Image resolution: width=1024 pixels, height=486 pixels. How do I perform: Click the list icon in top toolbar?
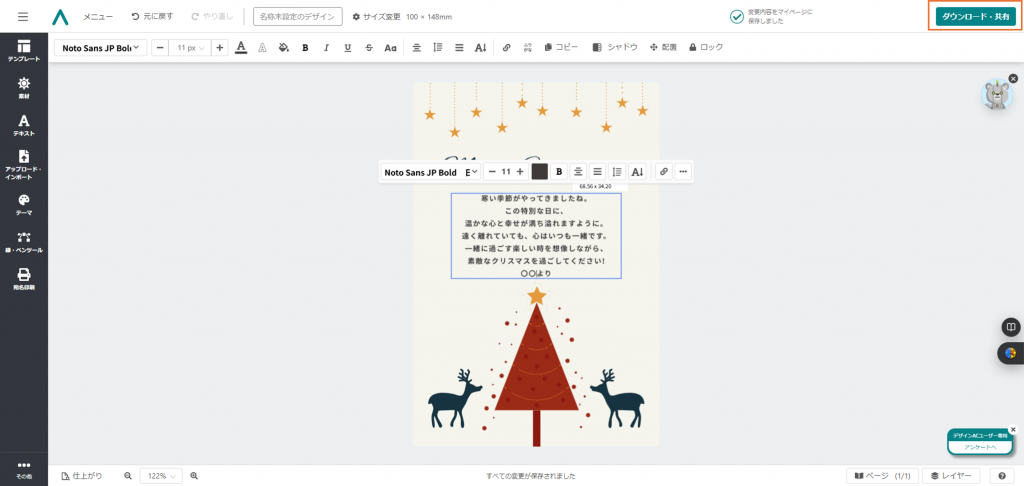(x=459, y=47)
